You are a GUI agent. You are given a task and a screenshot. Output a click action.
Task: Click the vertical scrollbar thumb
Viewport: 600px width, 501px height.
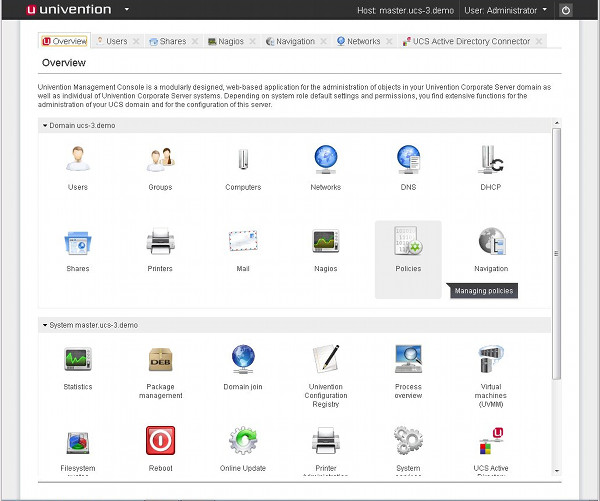(557, 254)
